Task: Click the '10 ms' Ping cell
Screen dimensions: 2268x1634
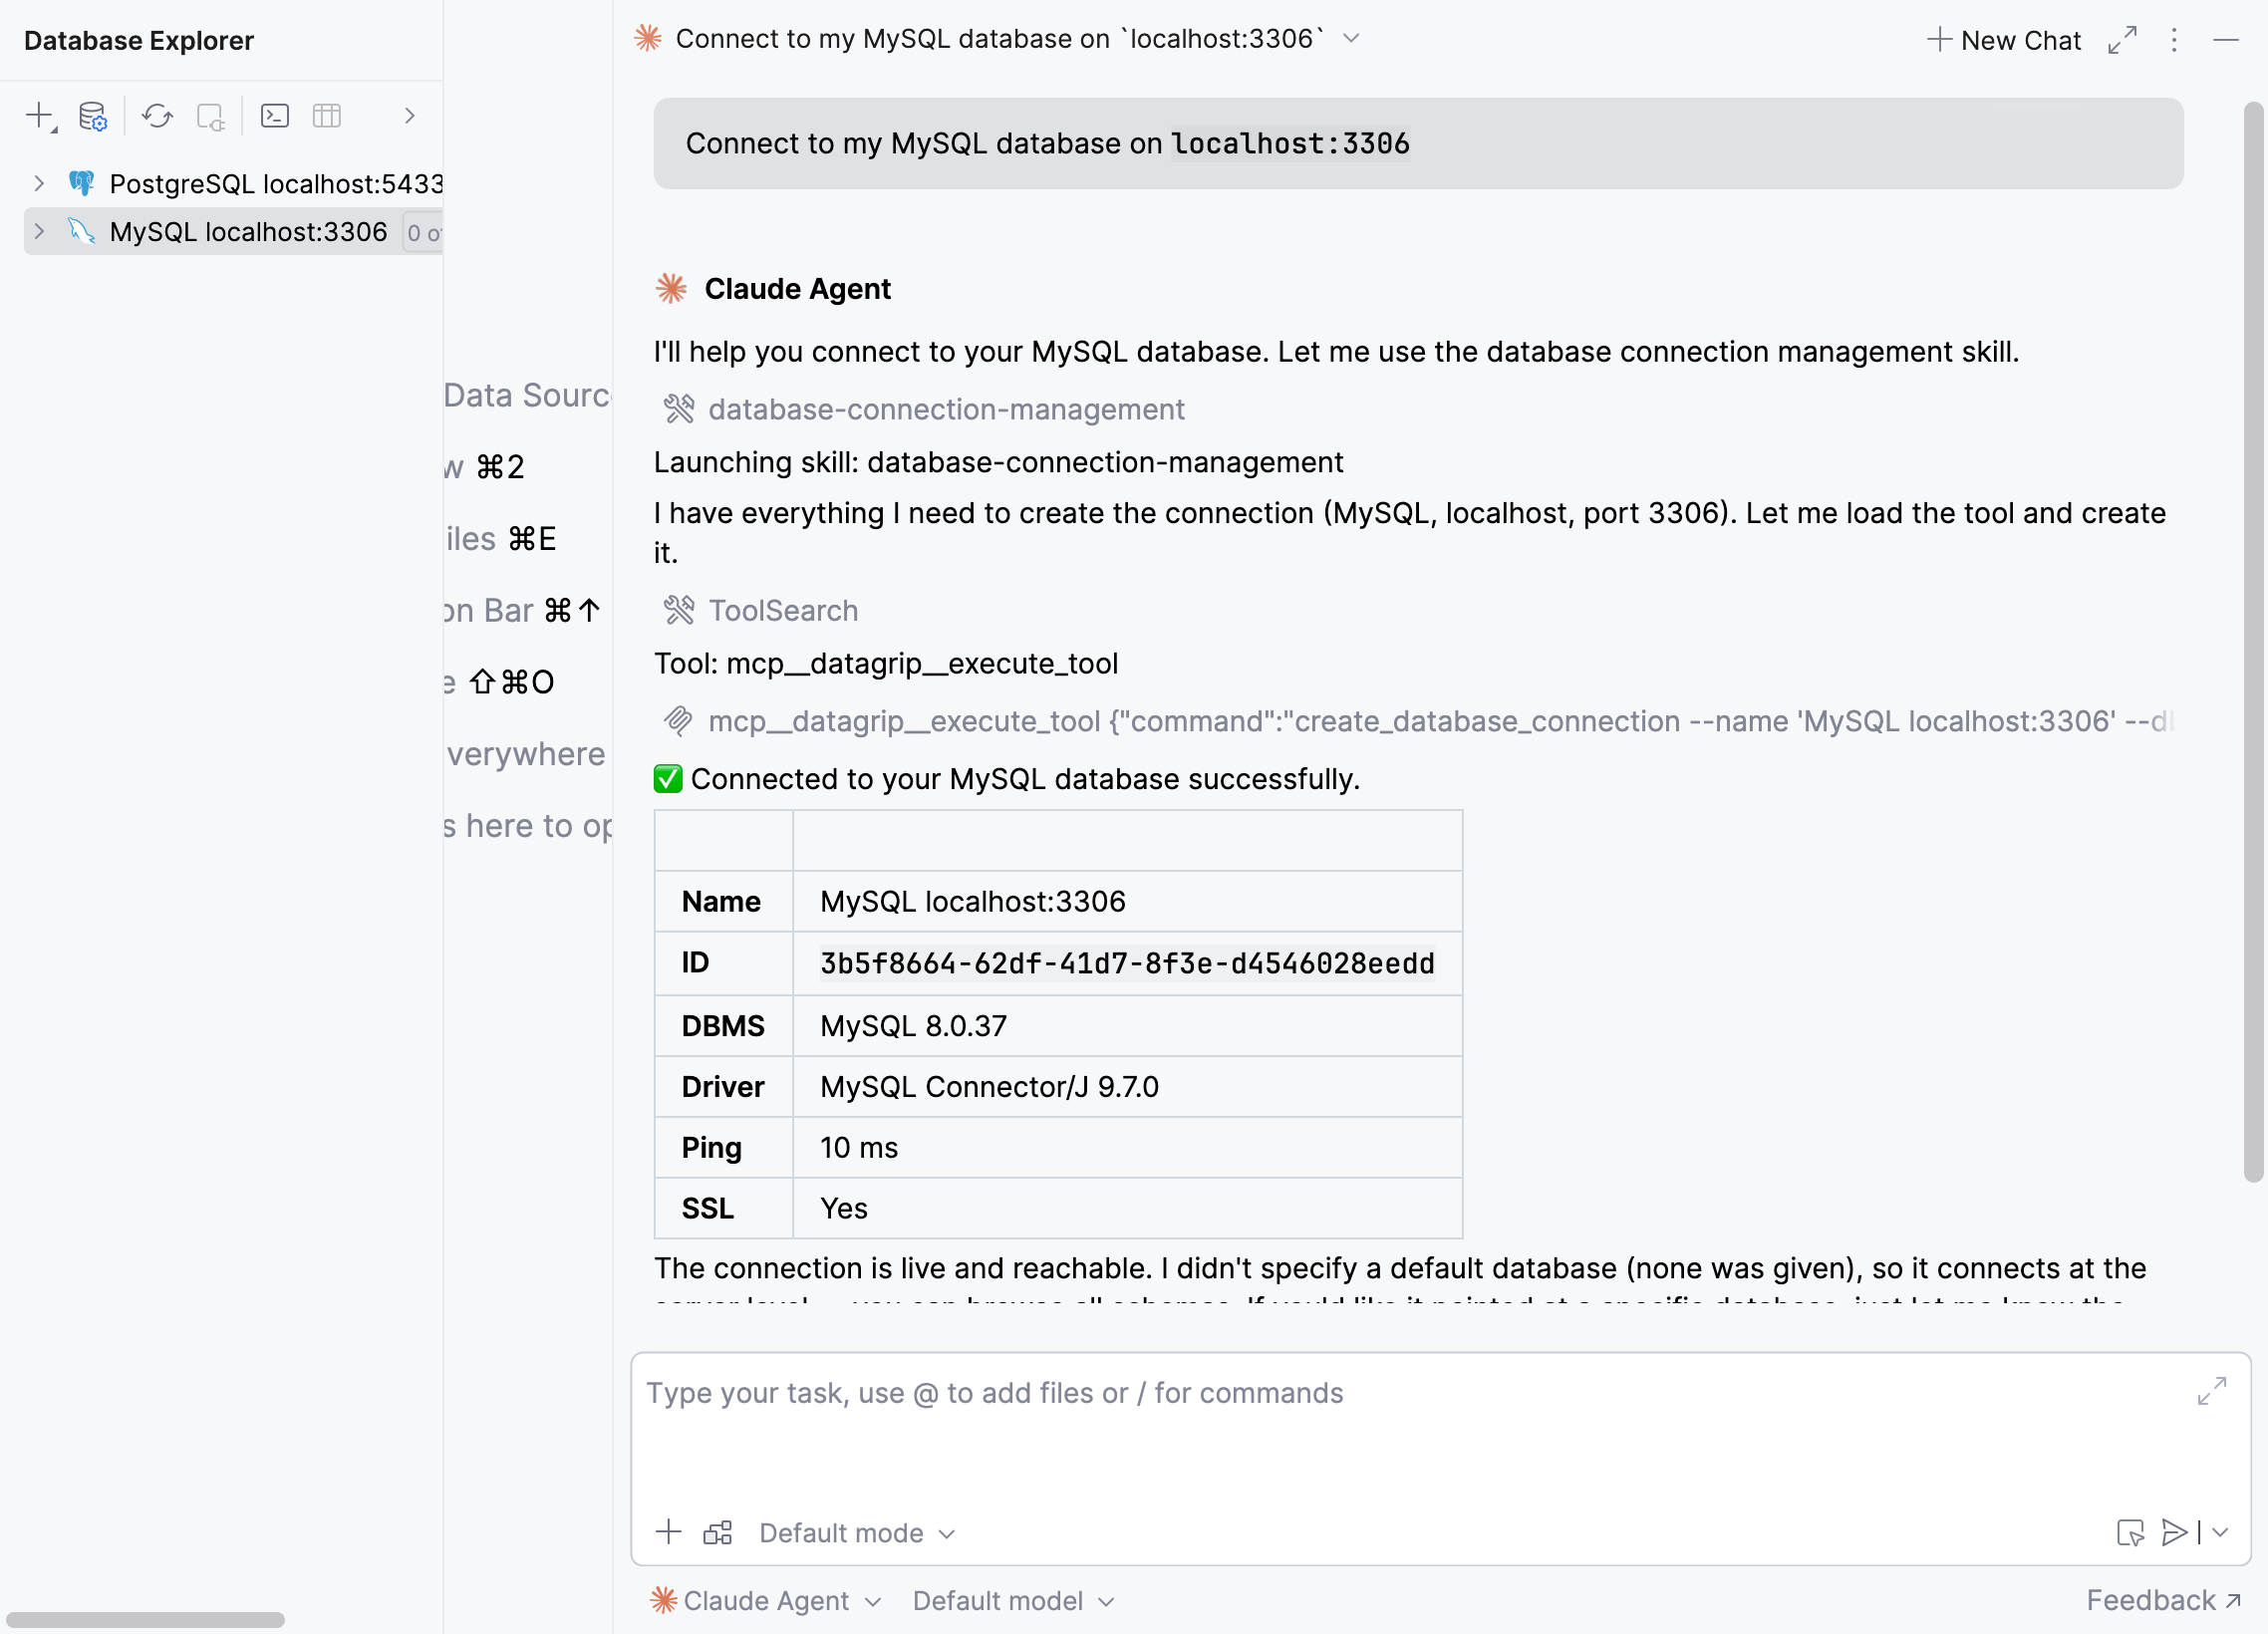Action: point(1127,1148)
